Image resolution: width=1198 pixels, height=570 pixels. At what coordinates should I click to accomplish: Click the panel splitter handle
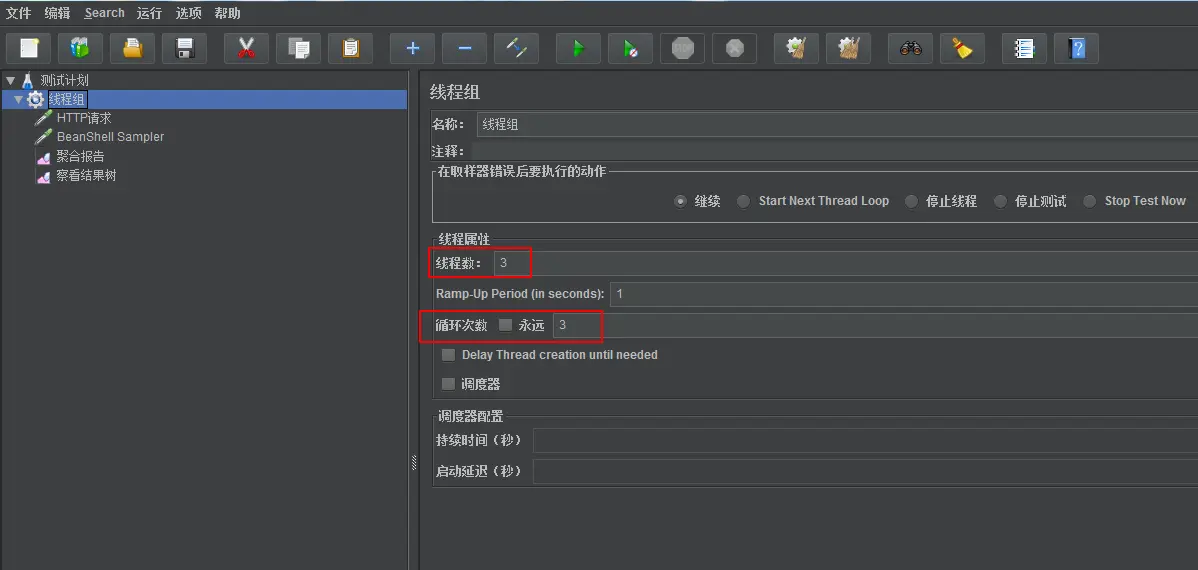(x=414, y=462)
